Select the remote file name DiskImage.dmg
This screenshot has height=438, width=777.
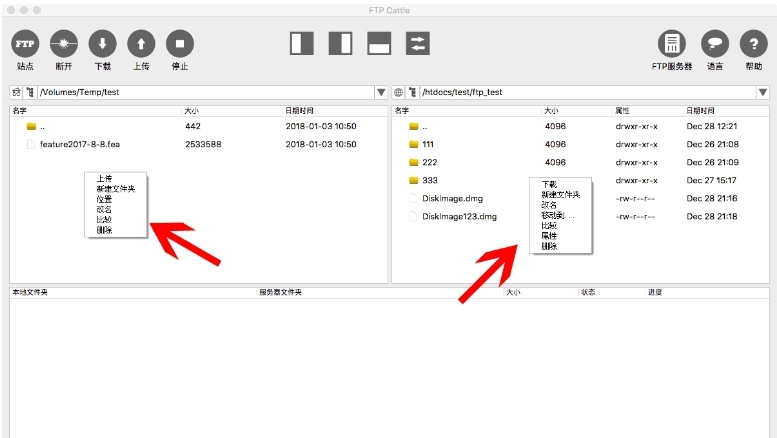(x=452, y=198)
